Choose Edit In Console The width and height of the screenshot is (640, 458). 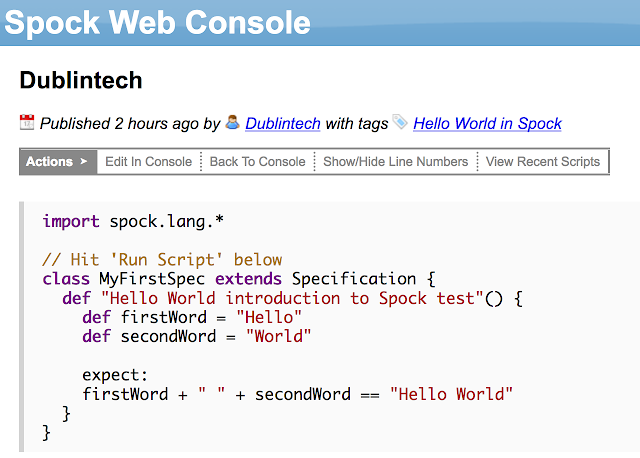(149, 162)
